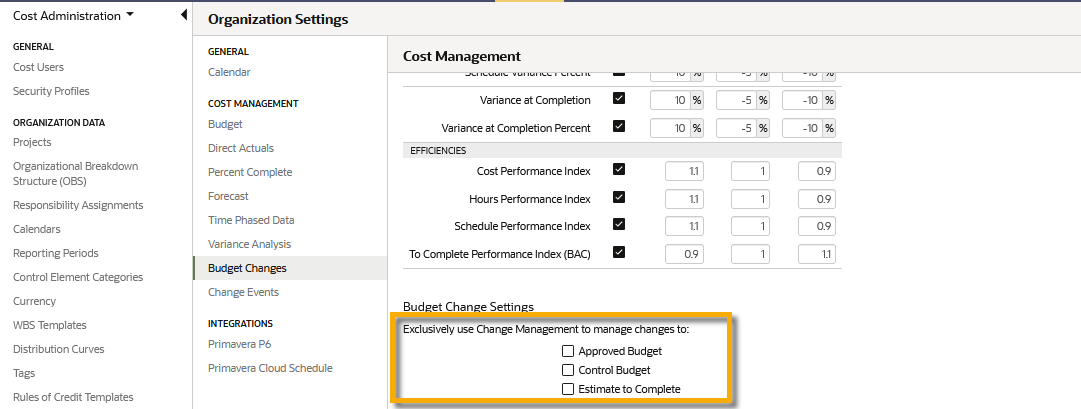
Task: Click first Cost Performance Index value field
Action: point(685,172)
